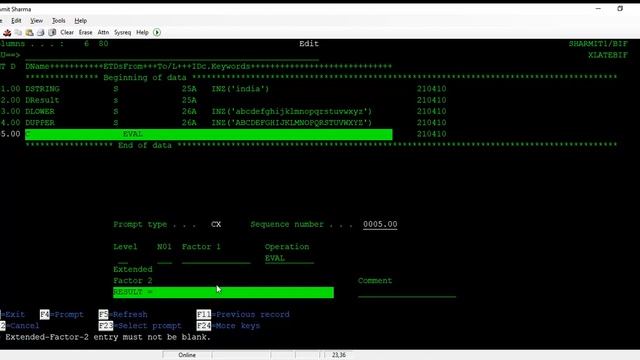The height and width of the screenshot is (360, 640).
Task: Click F11=Previous record function key
Action: pyautogui.click(x=243, y=315)
